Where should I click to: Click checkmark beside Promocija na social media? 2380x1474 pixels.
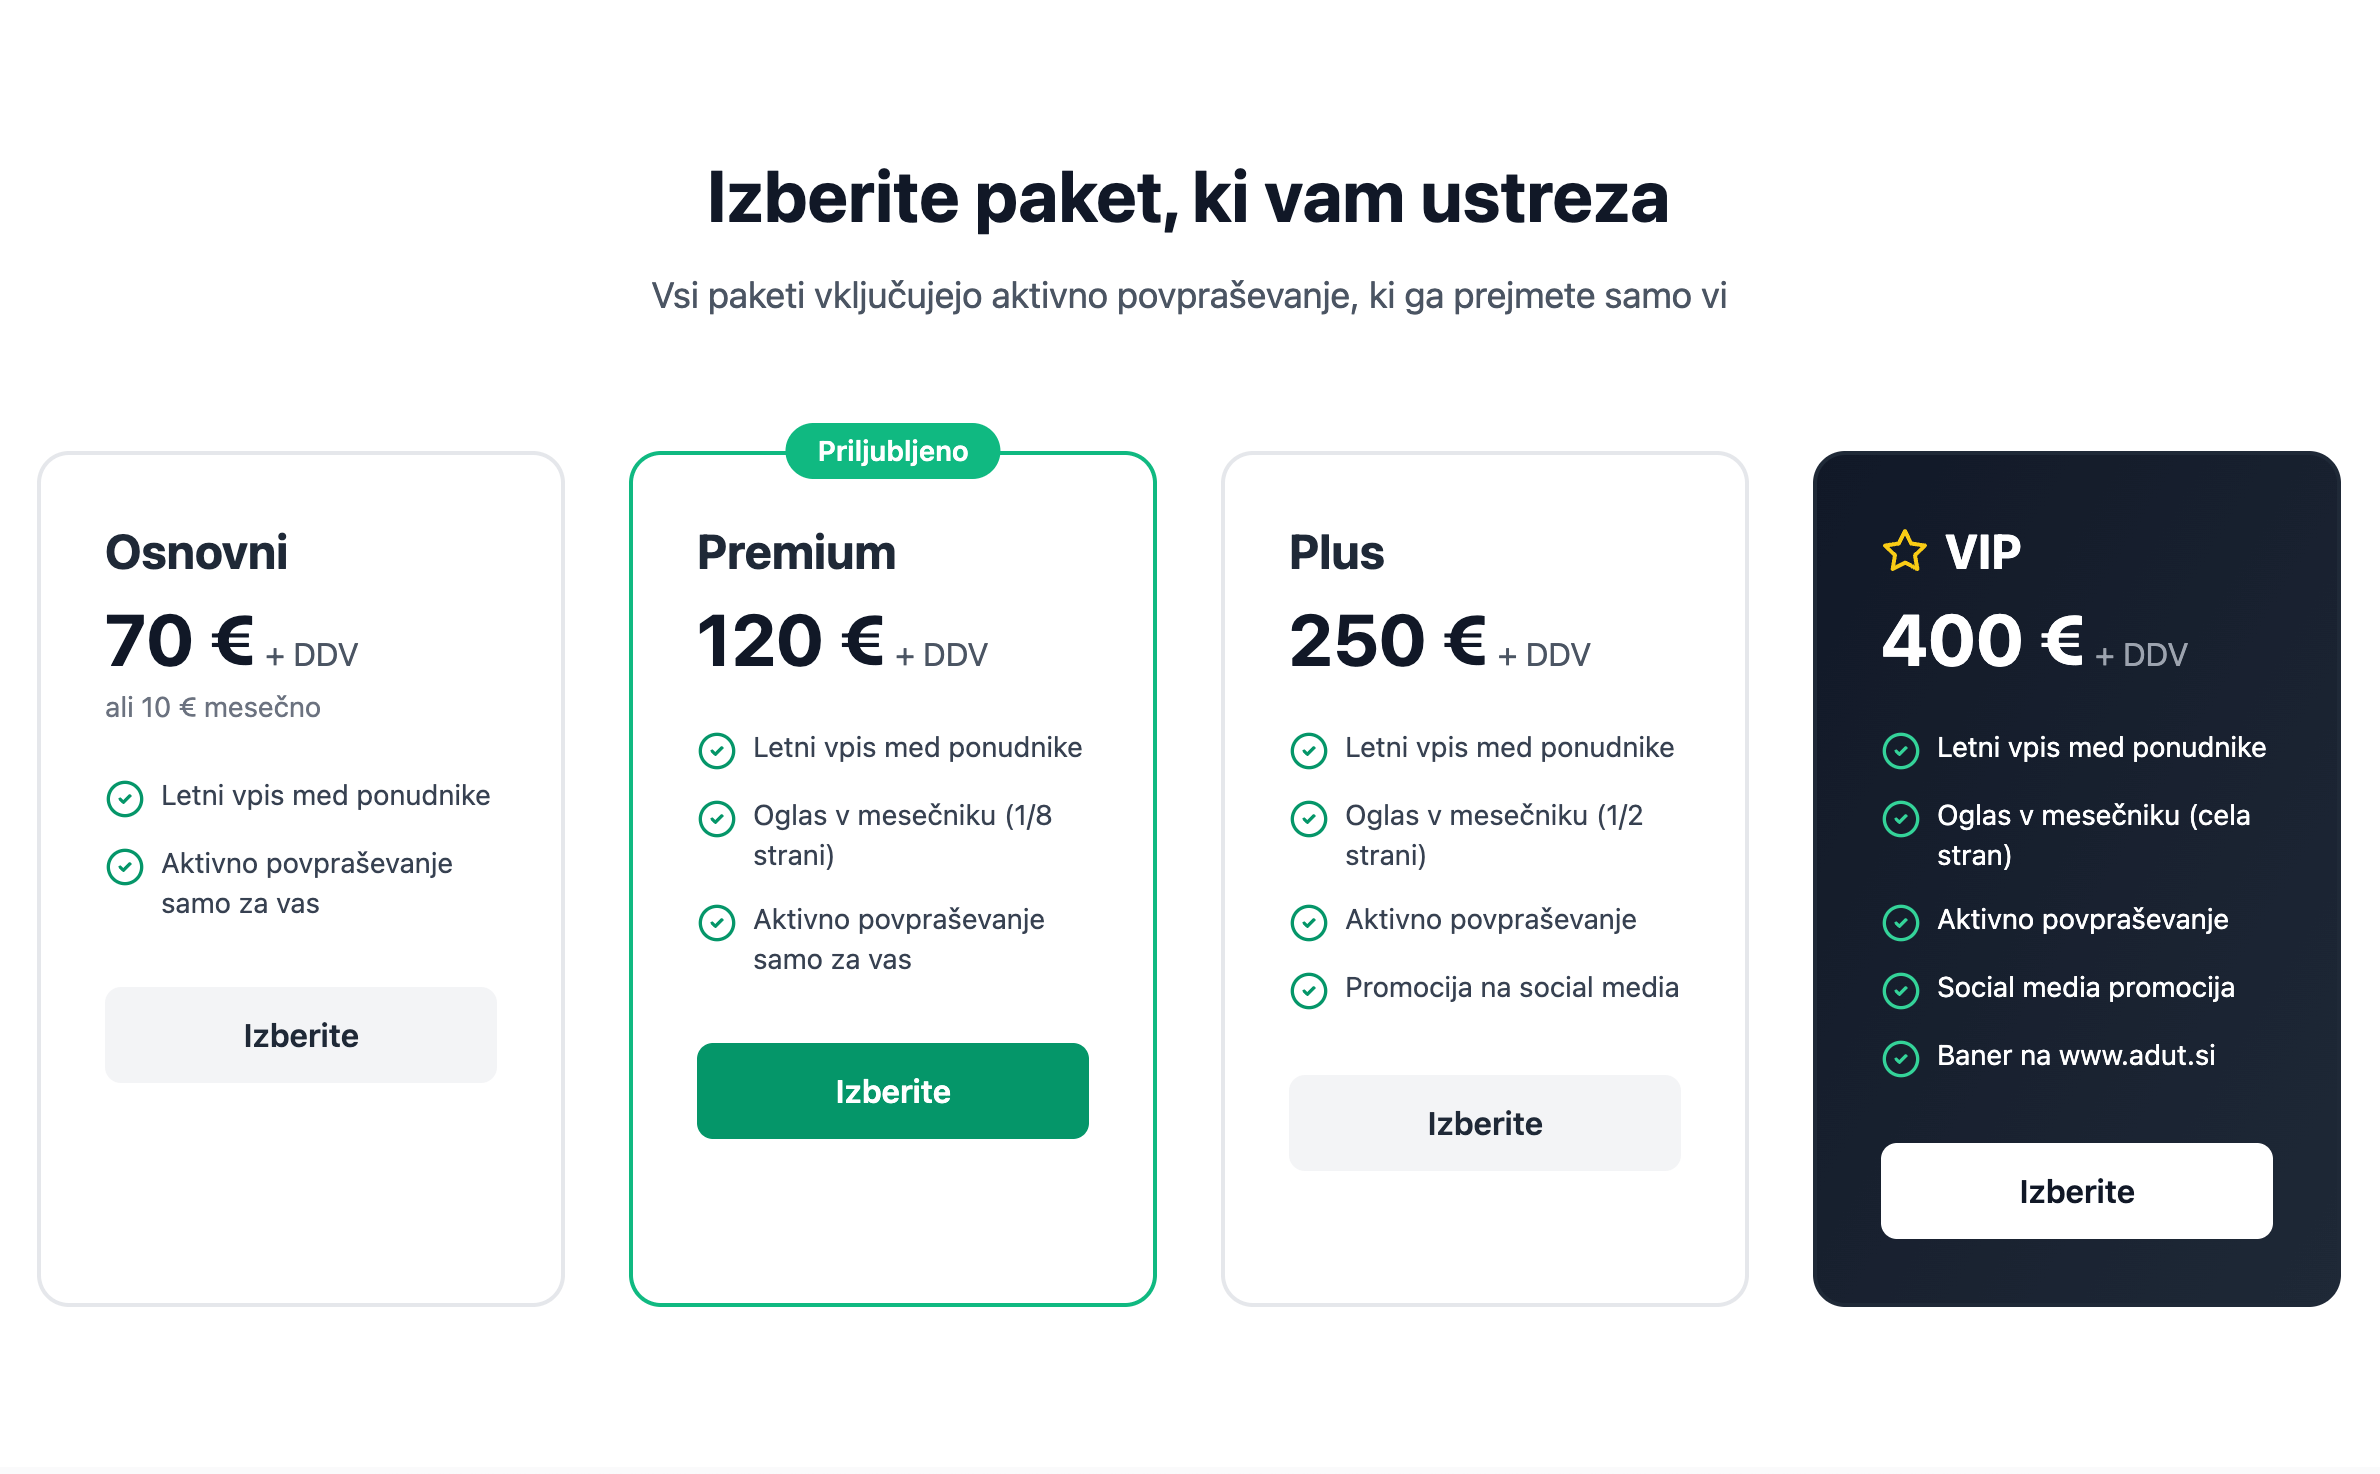(1308, 990)
